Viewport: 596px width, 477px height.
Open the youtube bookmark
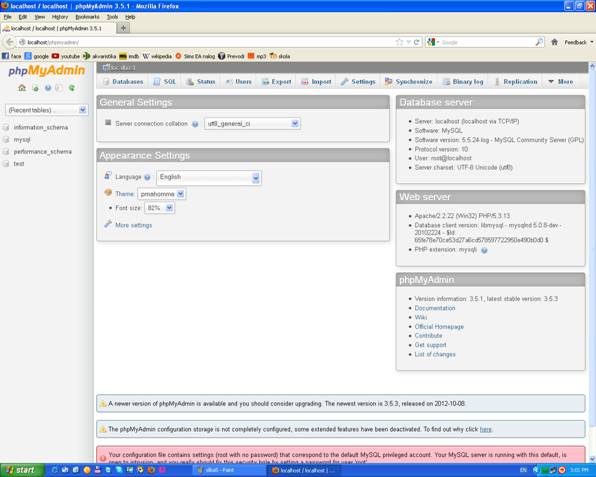click(x=66, y=56)
